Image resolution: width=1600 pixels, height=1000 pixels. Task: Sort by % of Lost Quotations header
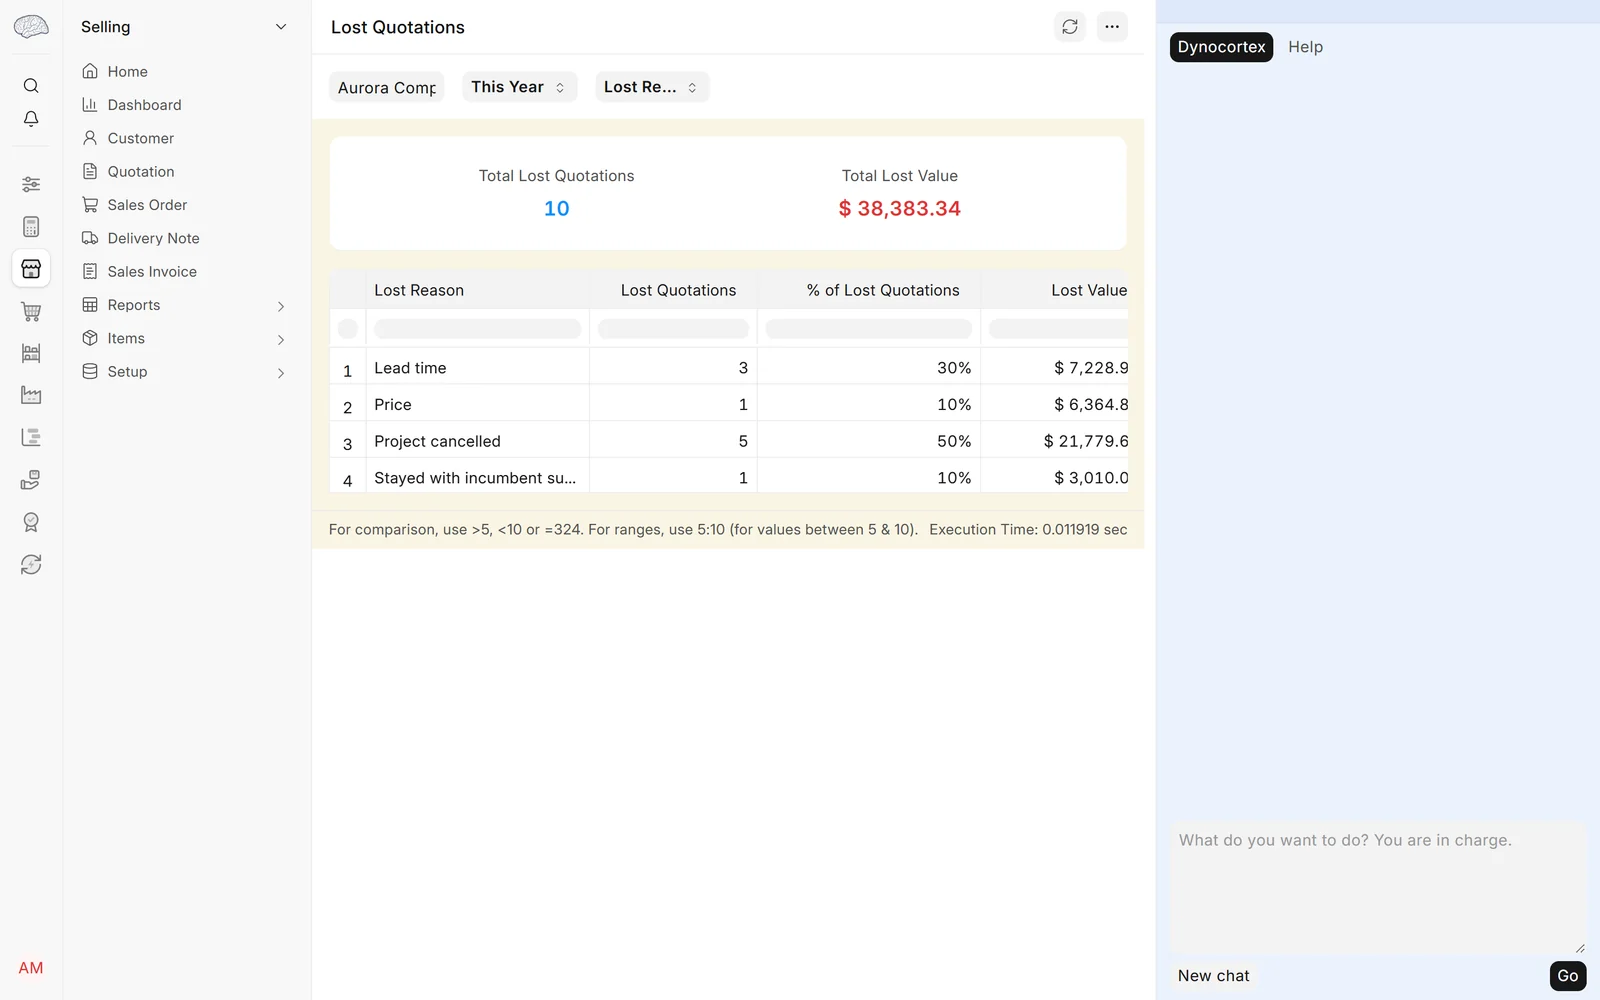pos(883,290)
